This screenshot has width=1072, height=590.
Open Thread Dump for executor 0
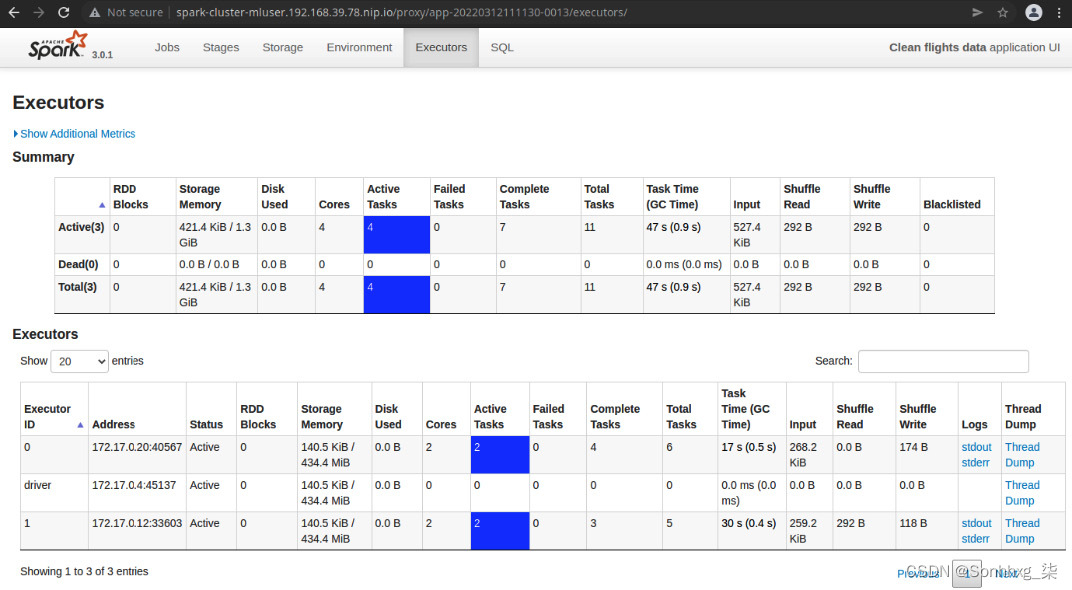pos(1022,455)
